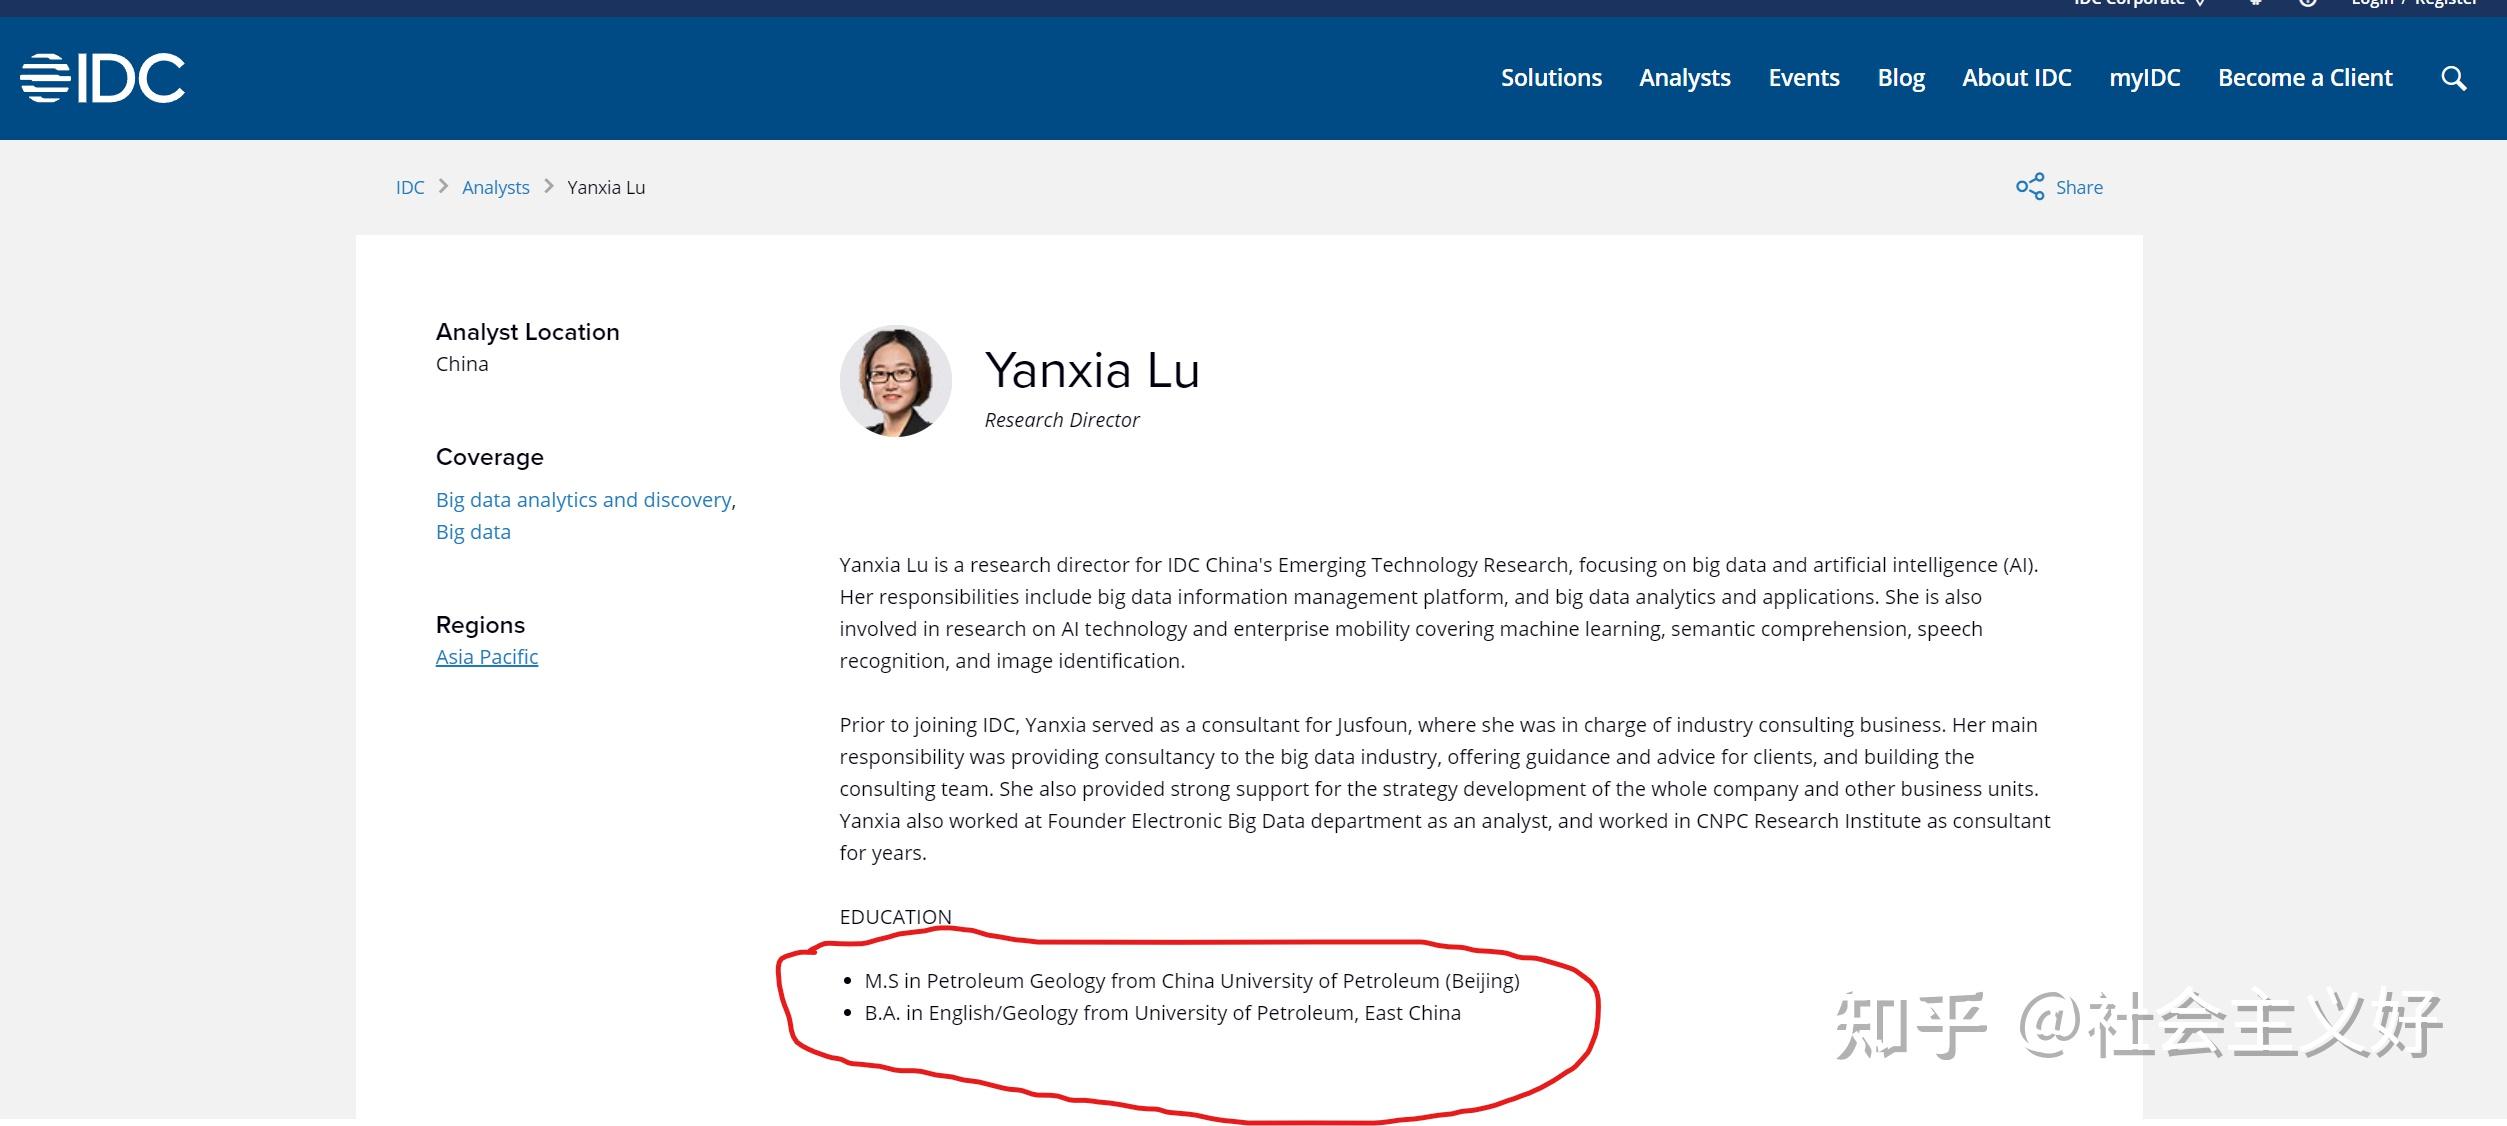Click the Research Director title text
Viewport: 2507px width, 1126px height.
tap(1062, 420)
